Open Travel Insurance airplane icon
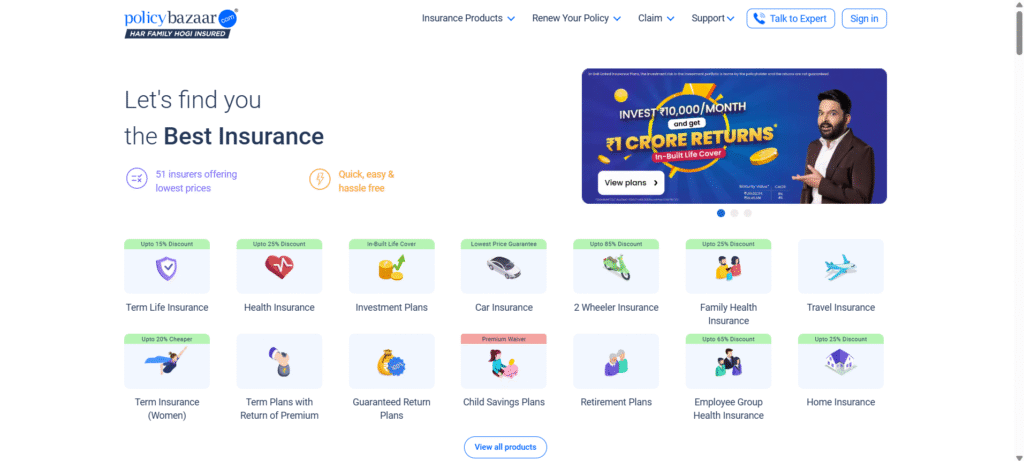The image size is (1024, 461). click(x=840, y=268)
